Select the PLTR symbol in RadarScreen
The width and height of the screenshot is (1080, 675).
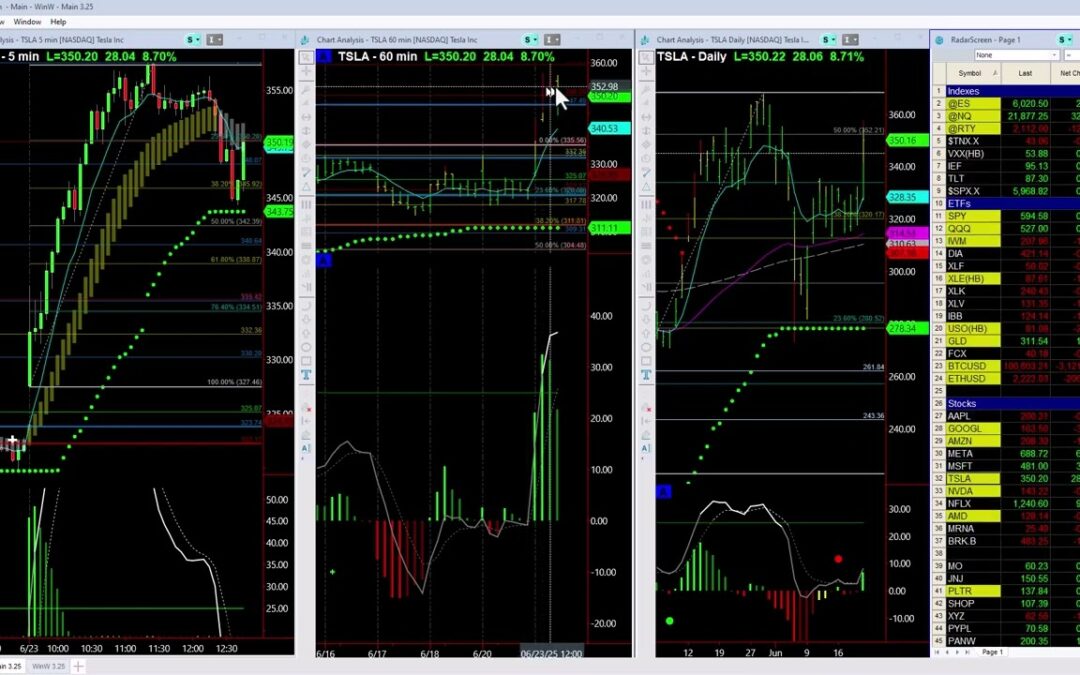973,591
